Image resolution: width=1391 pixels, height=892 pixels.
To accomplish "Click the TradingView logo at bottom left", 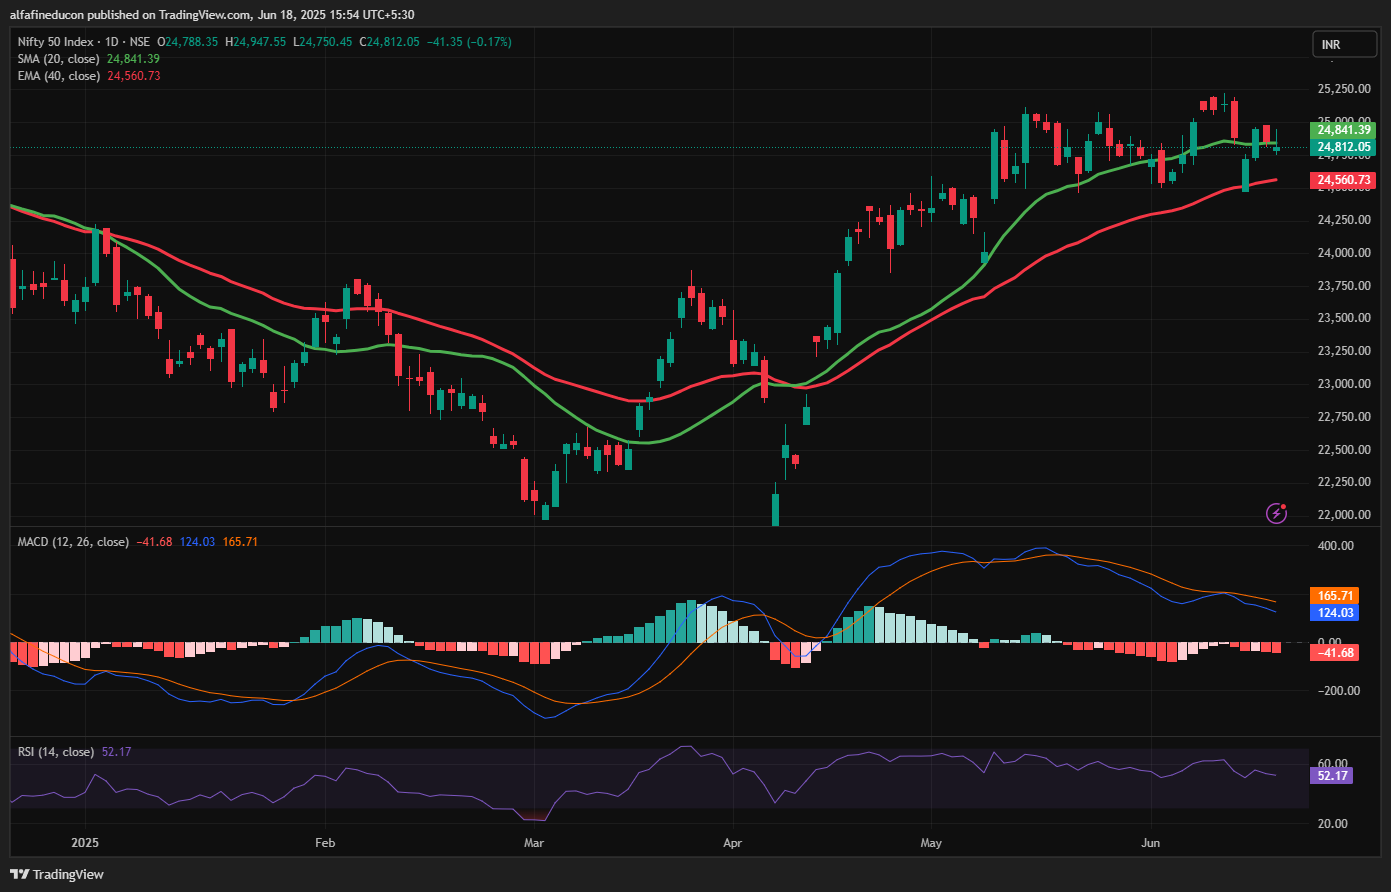I will (56, 874).
